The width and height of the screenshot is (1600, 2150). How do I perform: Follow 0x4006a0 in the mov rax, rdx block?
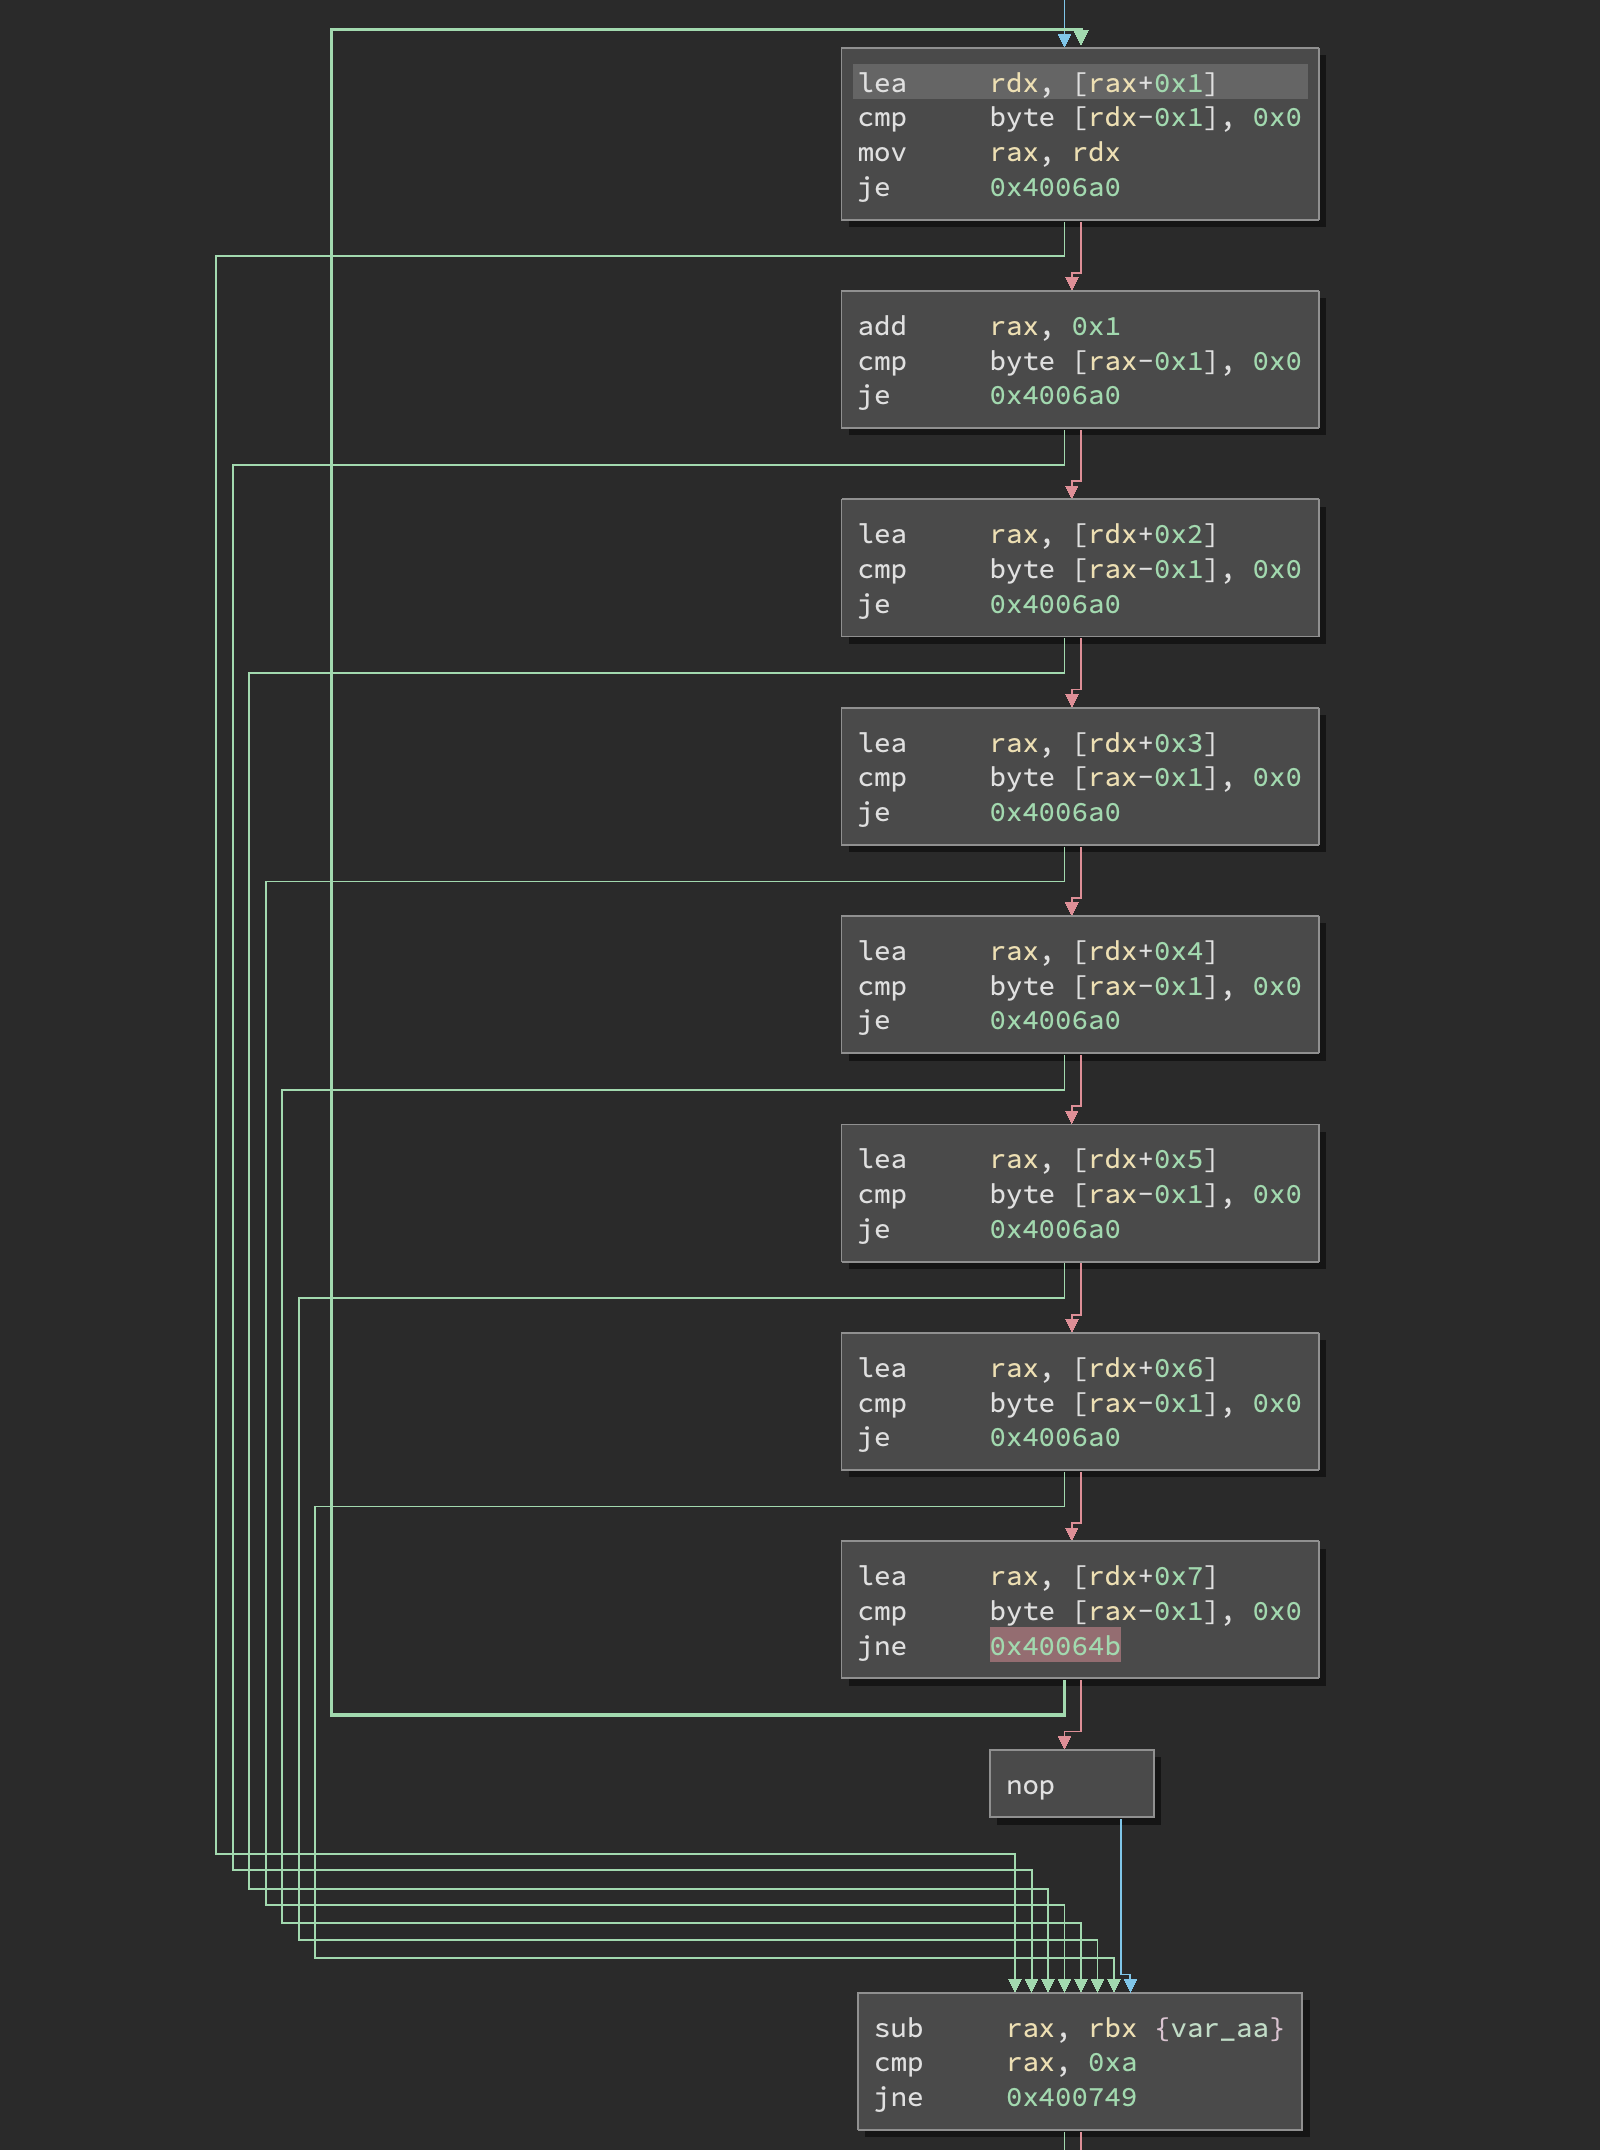(x=1054, y=188)
